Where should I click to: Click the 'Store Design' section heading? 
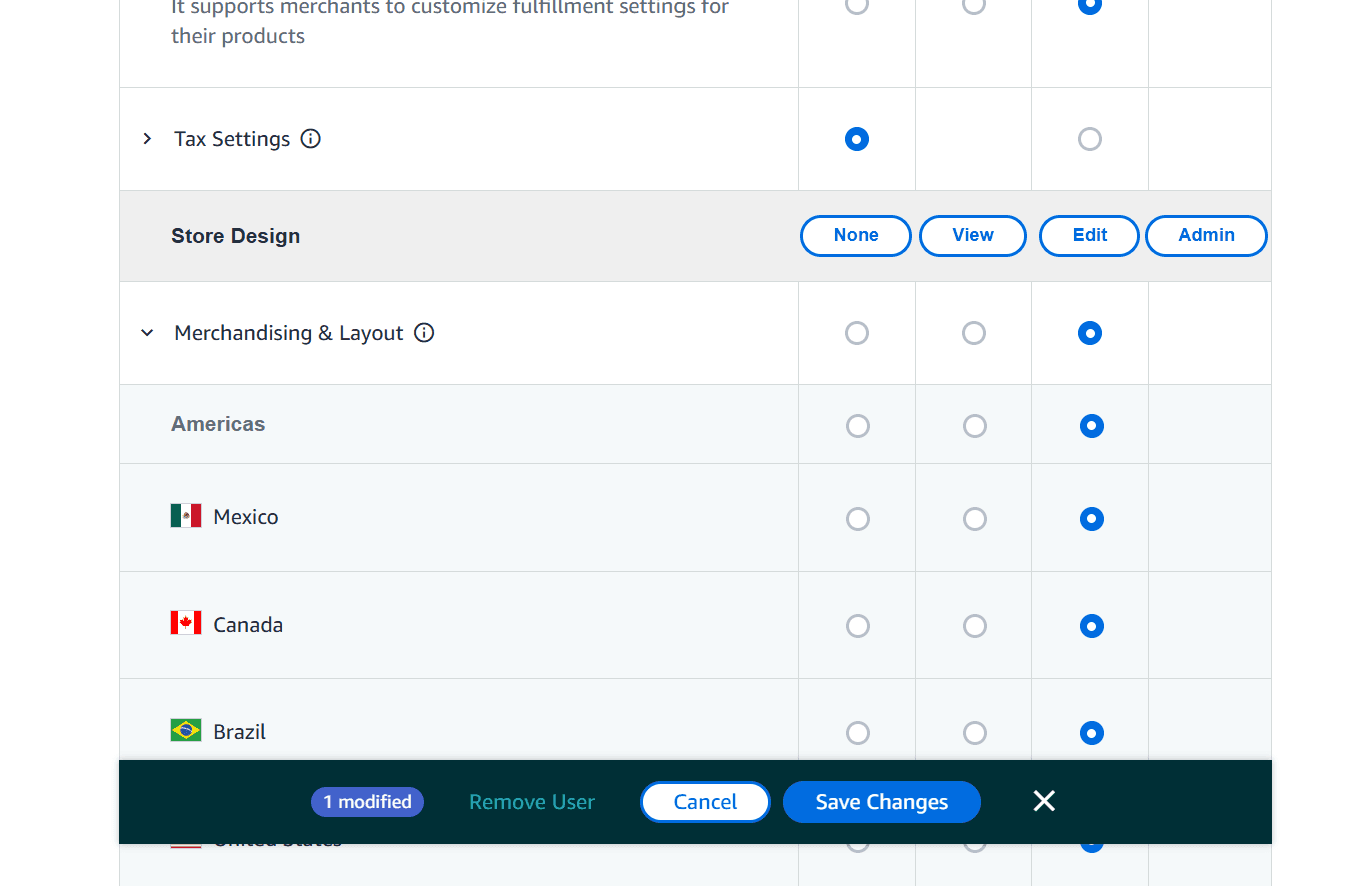(236, 236)
